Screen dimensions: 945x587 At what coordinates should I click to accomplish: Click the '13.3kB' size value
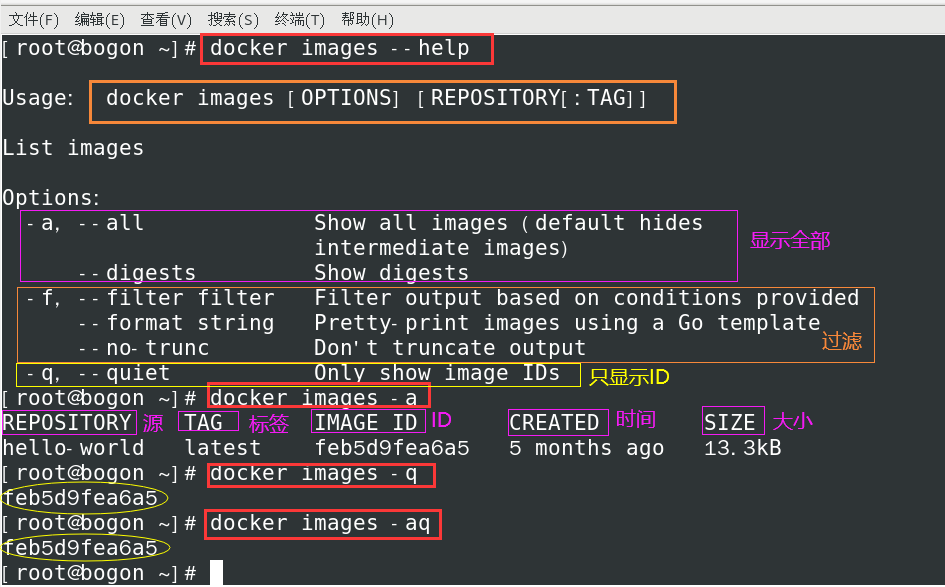(742, 448)
